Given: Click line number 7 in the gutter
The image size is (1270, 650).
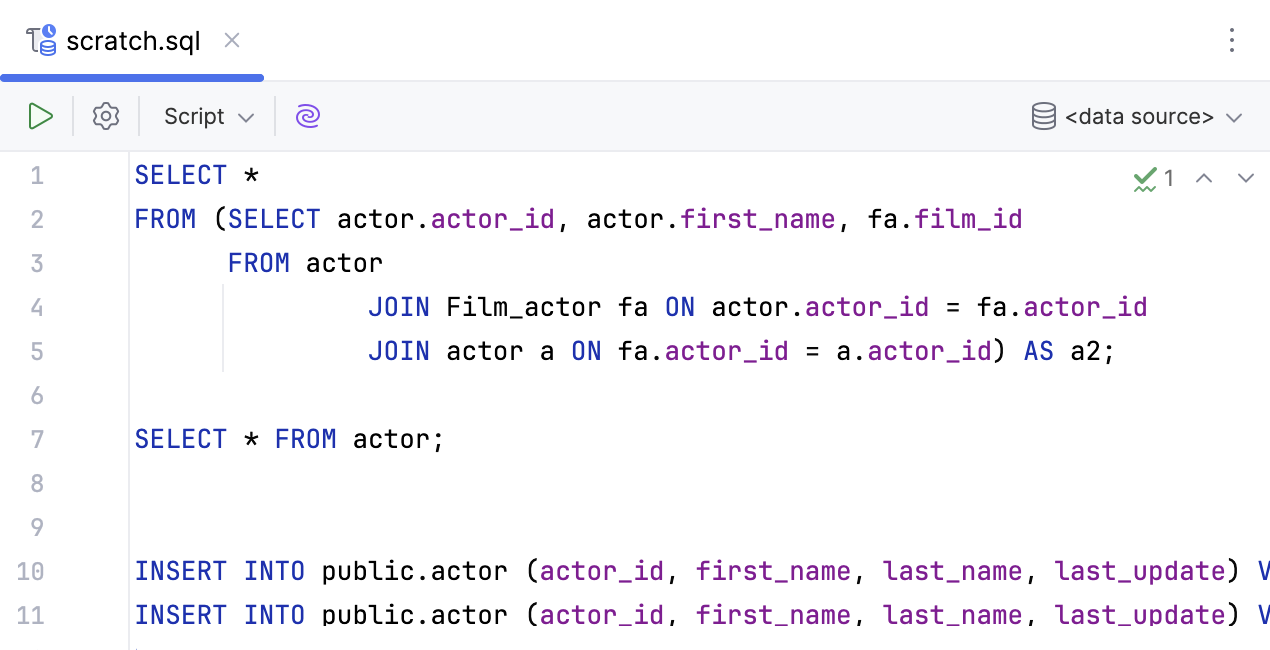Looking at the screenshot, I should (37, 439).
